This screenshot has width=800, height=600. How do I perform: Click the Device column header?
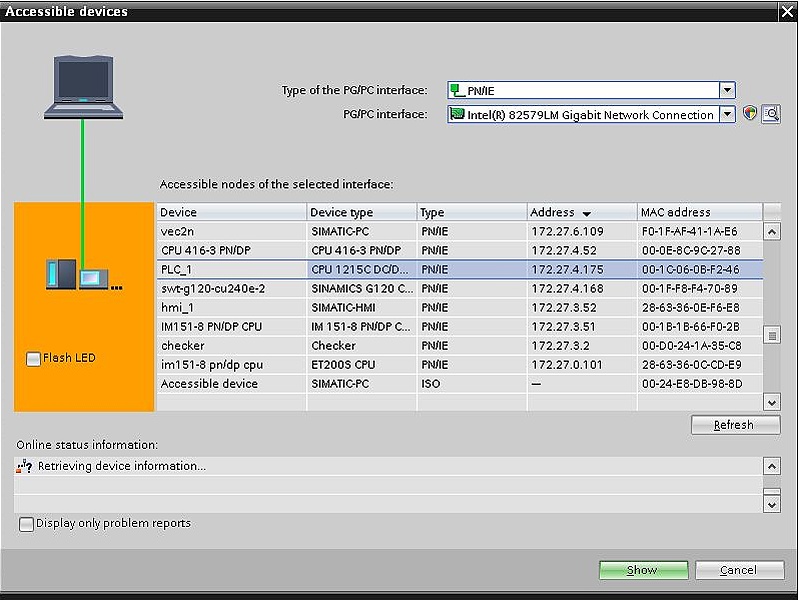231,212
